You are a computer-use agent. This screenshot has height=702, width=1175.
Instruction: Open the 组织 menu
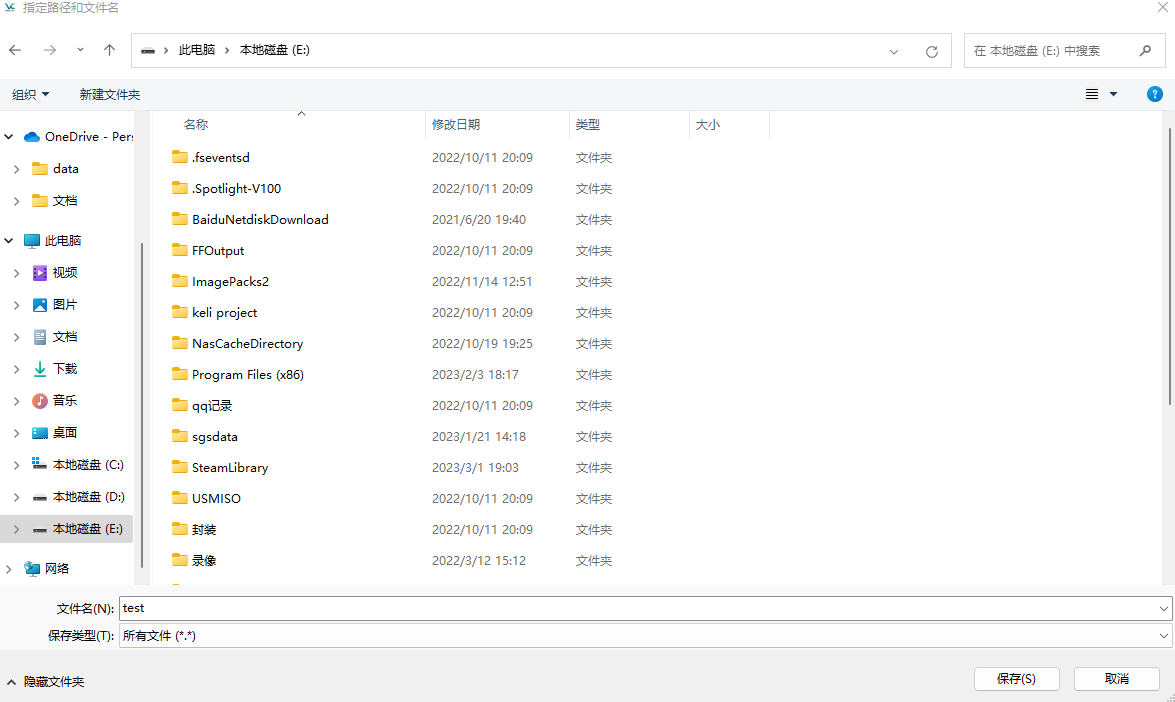coord(30,94)
